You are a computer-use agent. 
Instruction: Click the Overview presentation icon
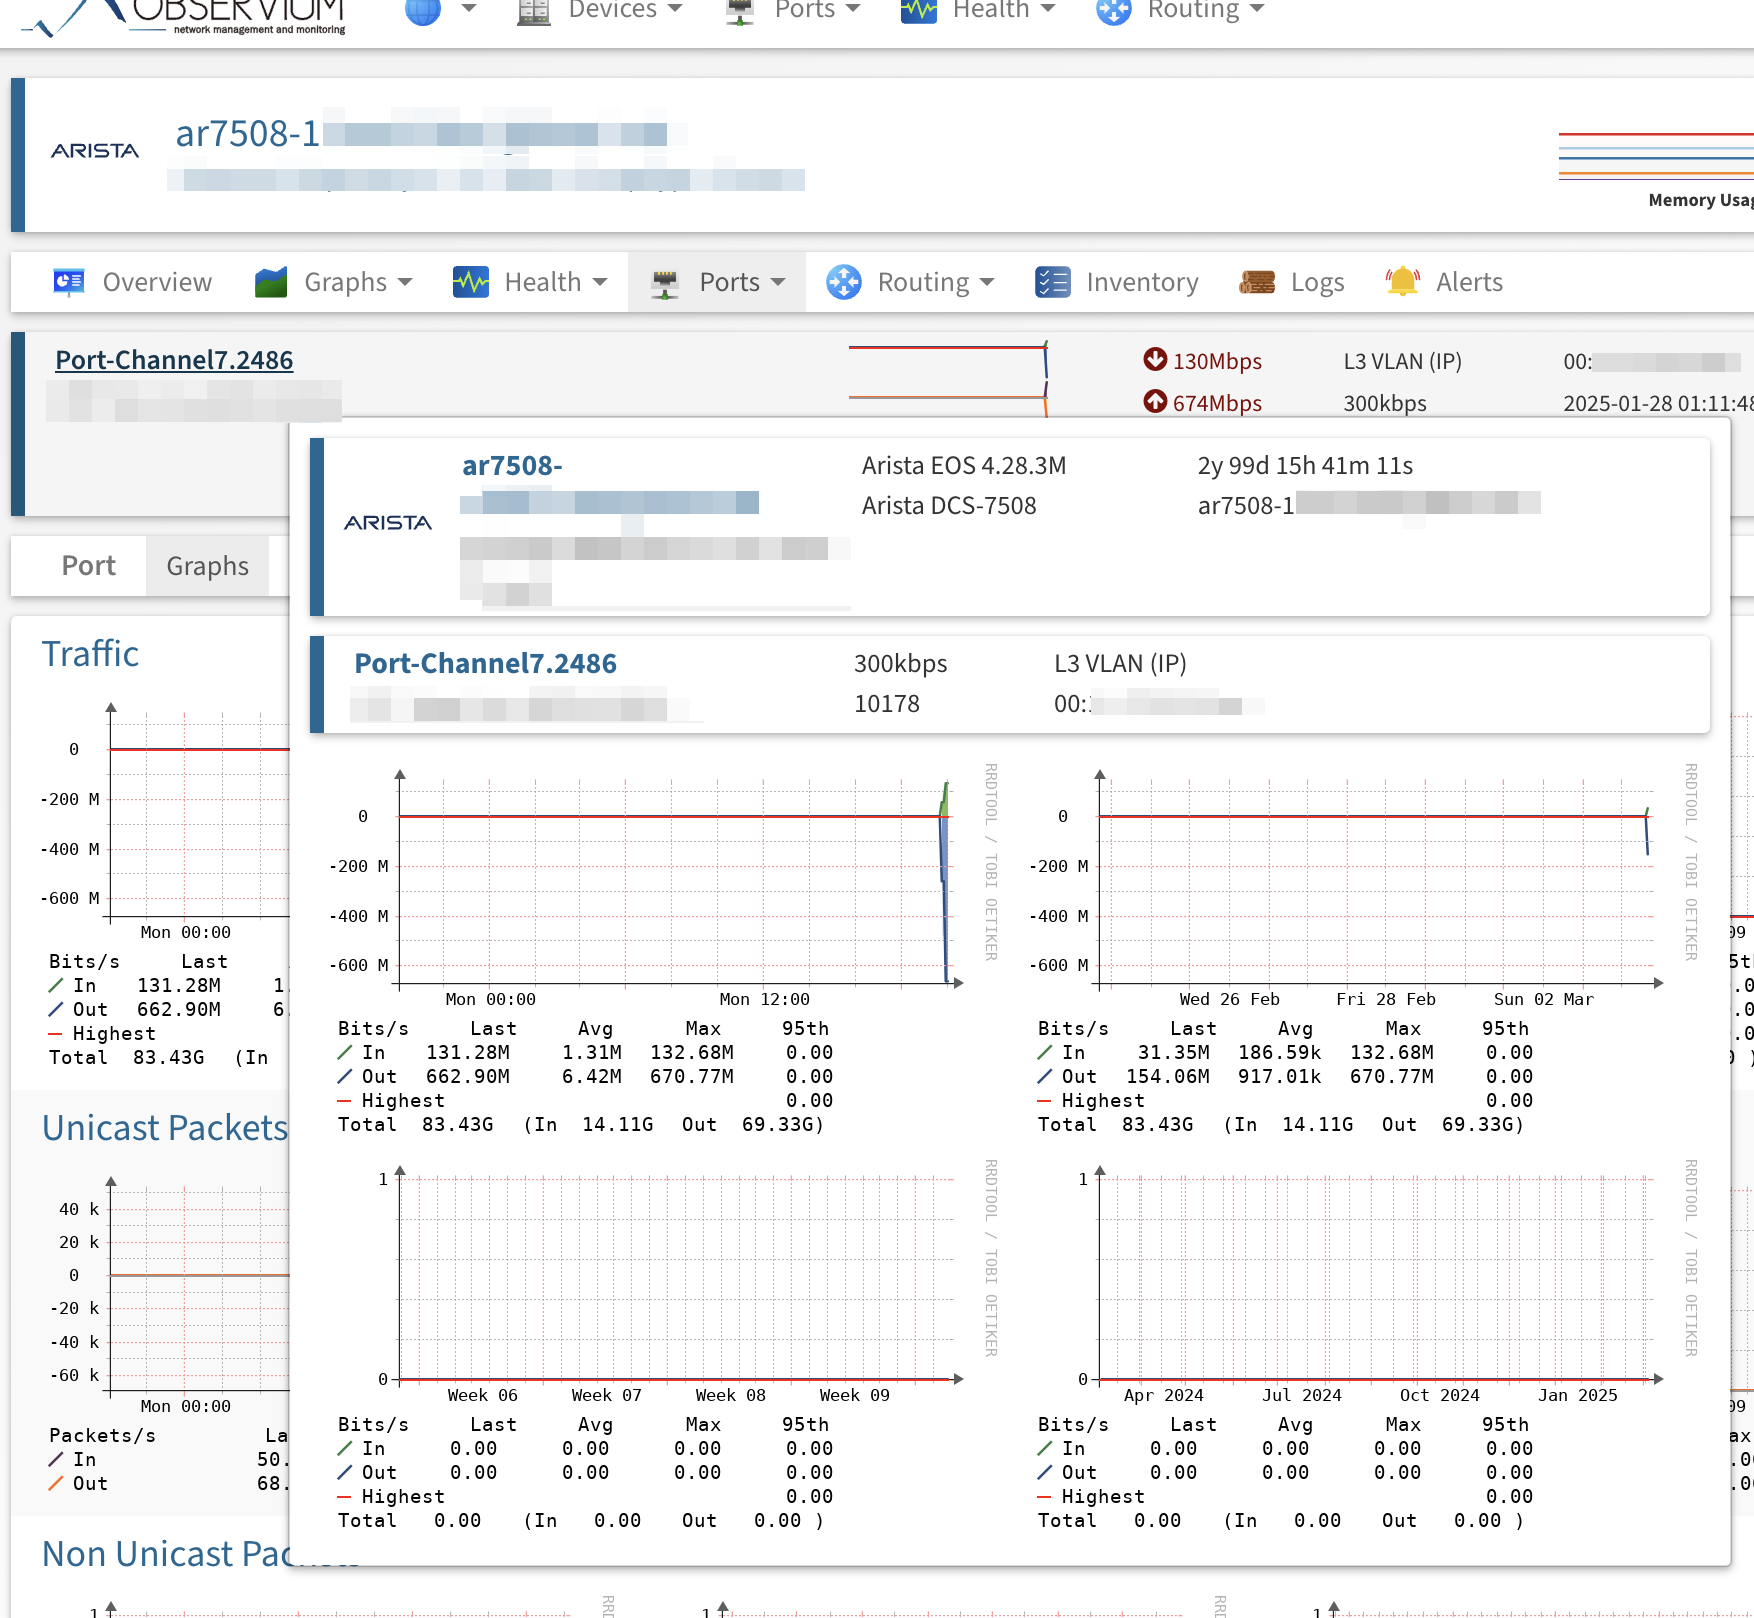pos(68,282)
